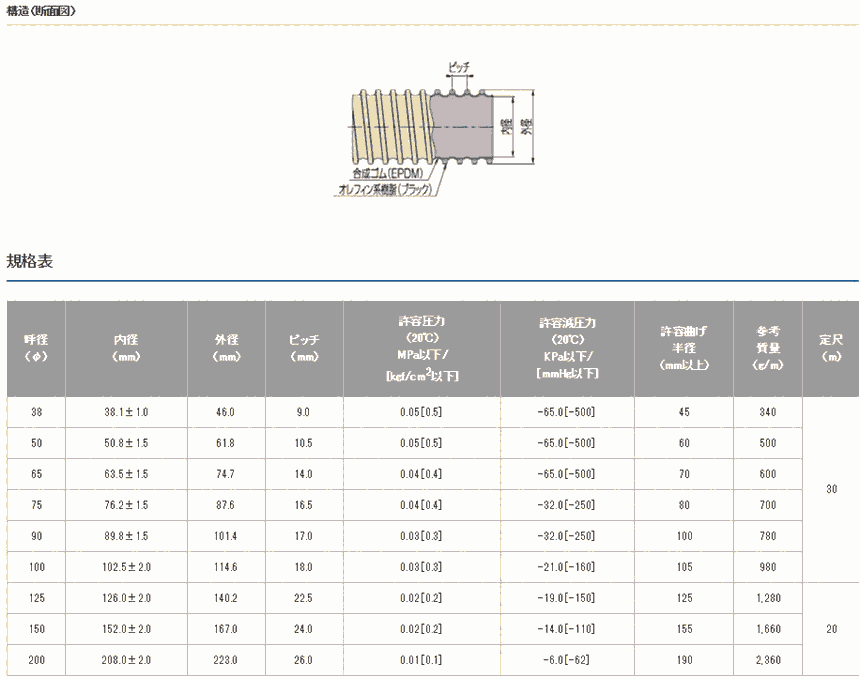Select the inner diameter cell 38.1±1.0
Image resolution: width=860 pixels, height=679 pixels.
[x=126, y=412]
